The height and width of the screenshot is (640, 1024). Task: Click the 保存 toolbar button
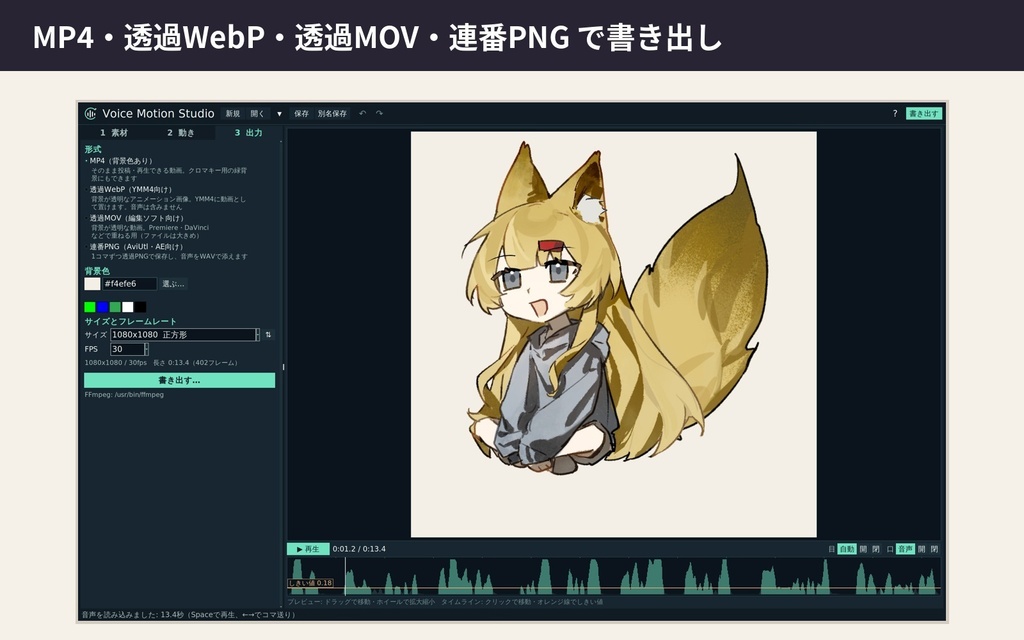[301, 114]
